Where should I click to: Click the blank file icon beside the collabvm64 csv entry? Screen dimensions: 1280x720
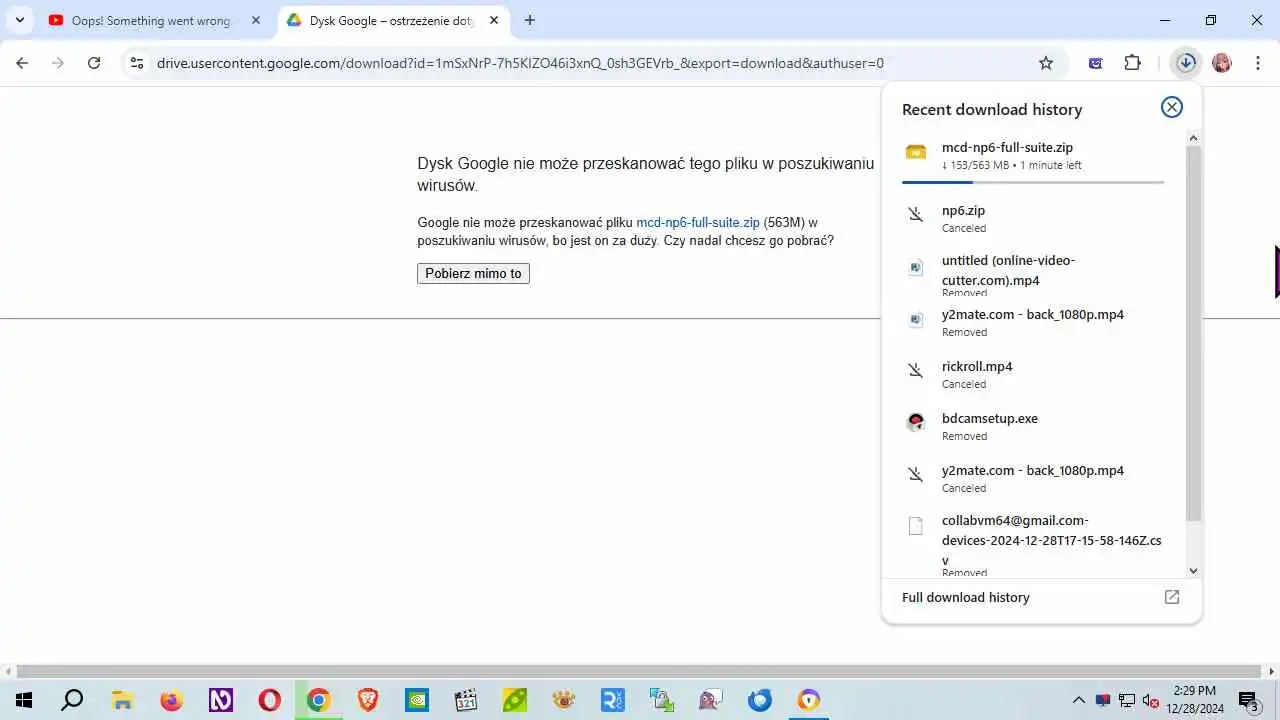click(915, 526)
